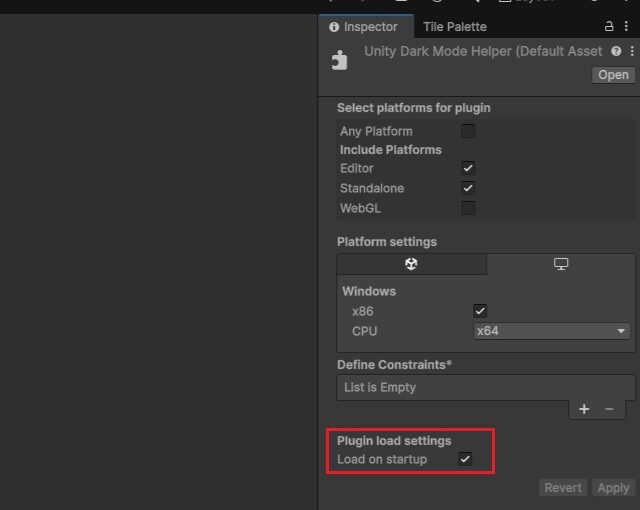
Task: Click the Select platforms for plugin heading
Action: point(413,108)
